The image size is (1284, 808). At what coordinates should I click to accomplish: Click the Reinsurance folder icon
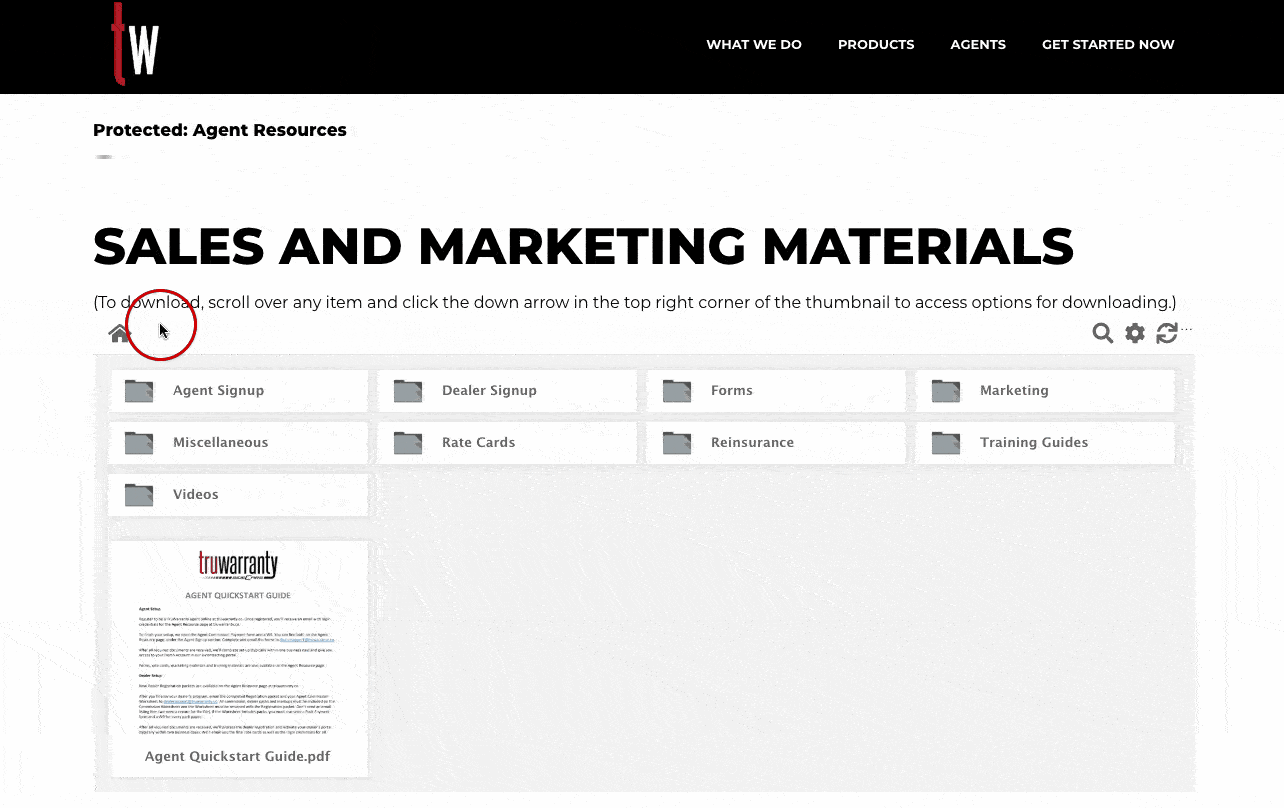[677, 443]
